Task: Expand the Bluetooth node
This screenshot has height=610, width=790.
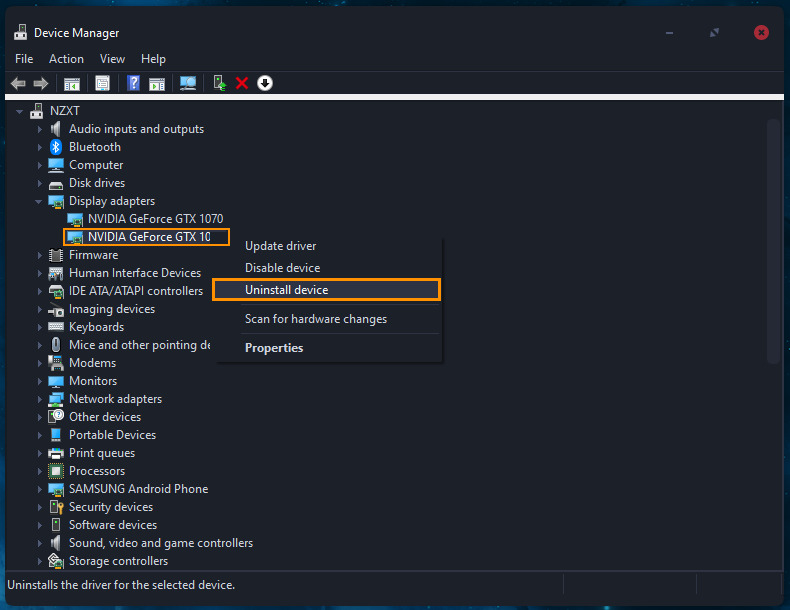Action: [x=40, y=148]
